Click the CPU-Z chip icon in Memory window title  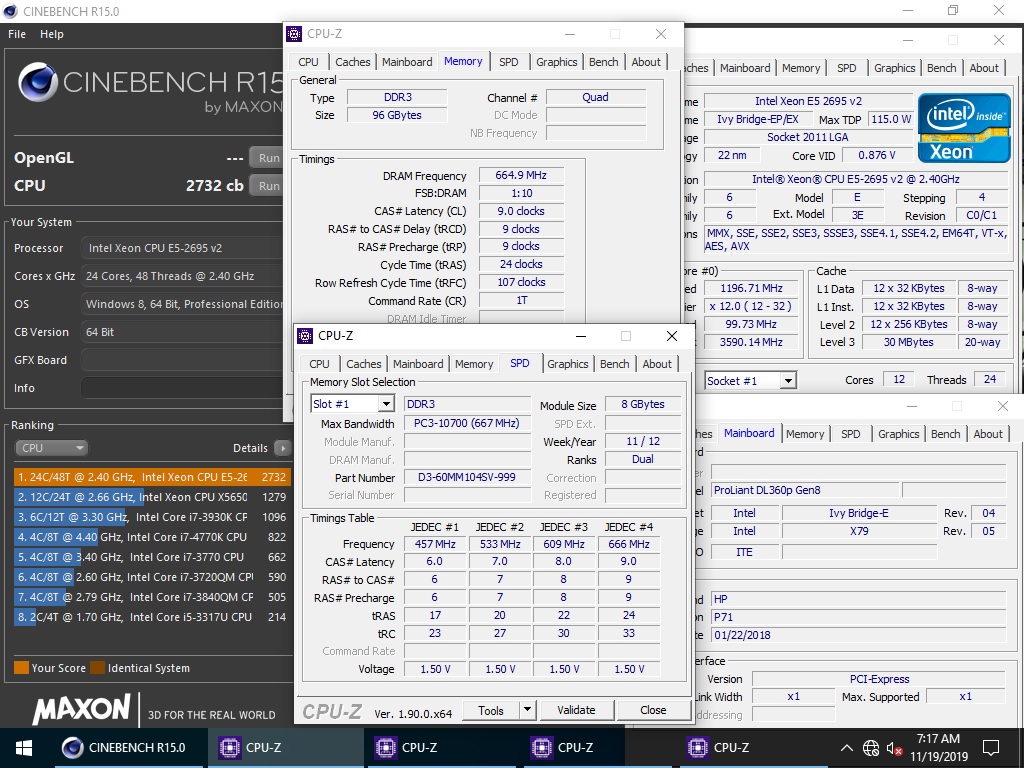click(x=295, y=34)
